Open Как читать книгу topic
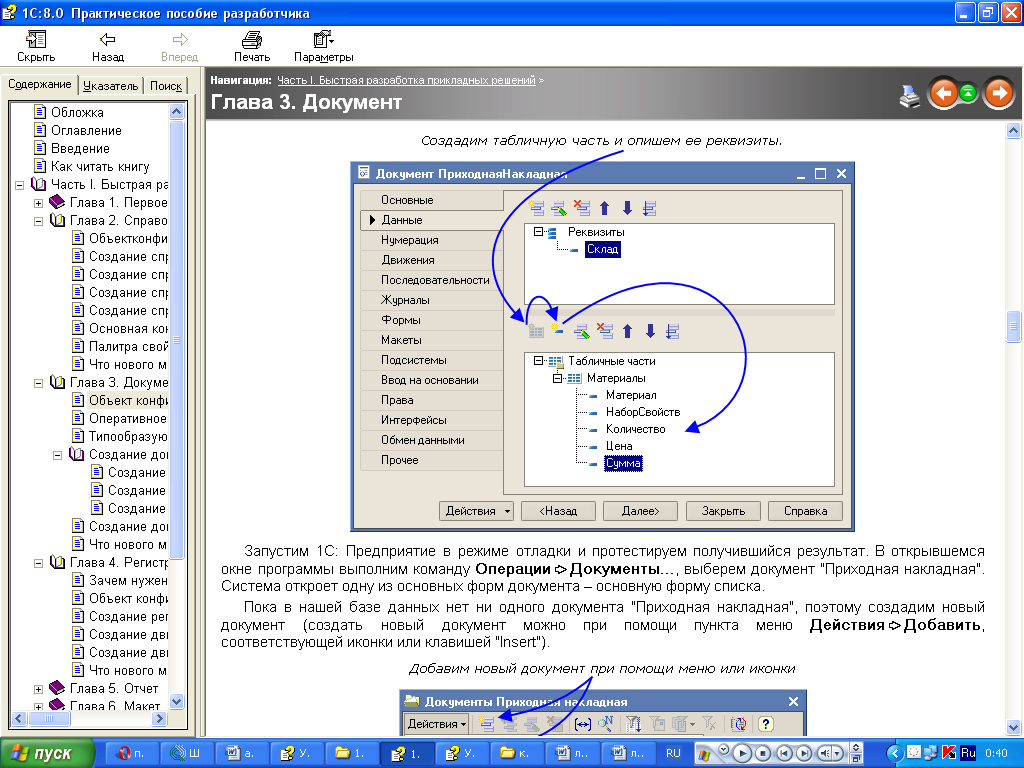1024x768 pixels. click(x=100, y=167)
